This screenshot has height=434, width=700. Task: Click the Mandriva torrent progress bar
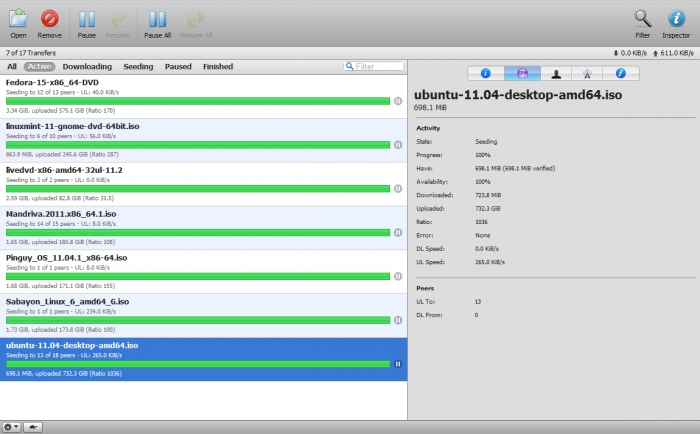point(198,232)
